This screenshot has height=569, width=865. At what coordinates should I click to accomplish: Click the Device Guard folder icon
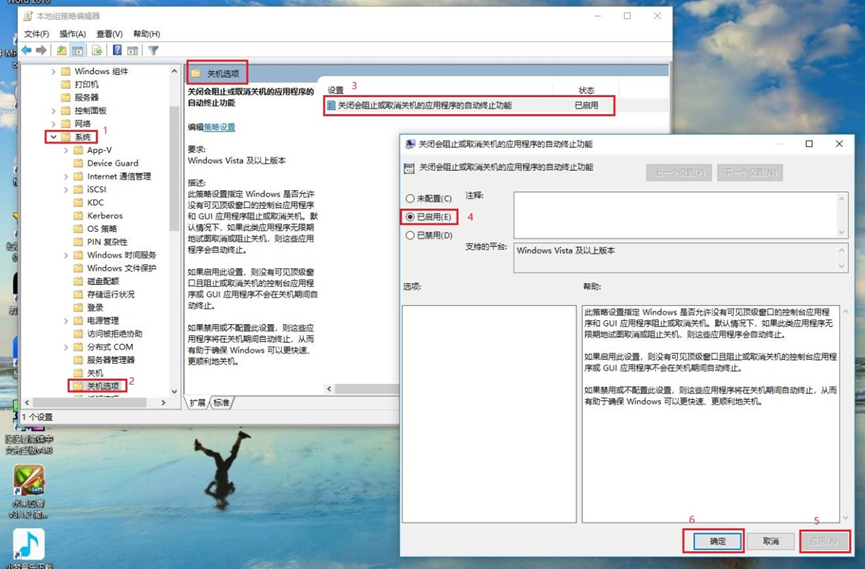tap(78, 163)
